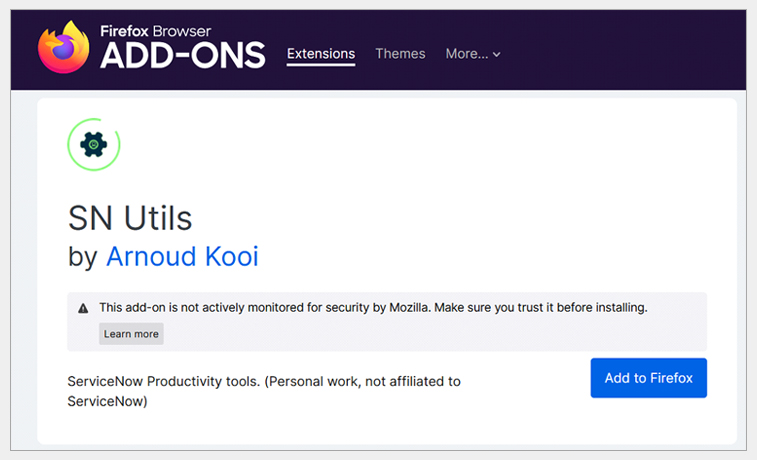The width and height of the screenshot is (757, 460).
Task: Switch to the Extensions tab
Action: [321, 54]
